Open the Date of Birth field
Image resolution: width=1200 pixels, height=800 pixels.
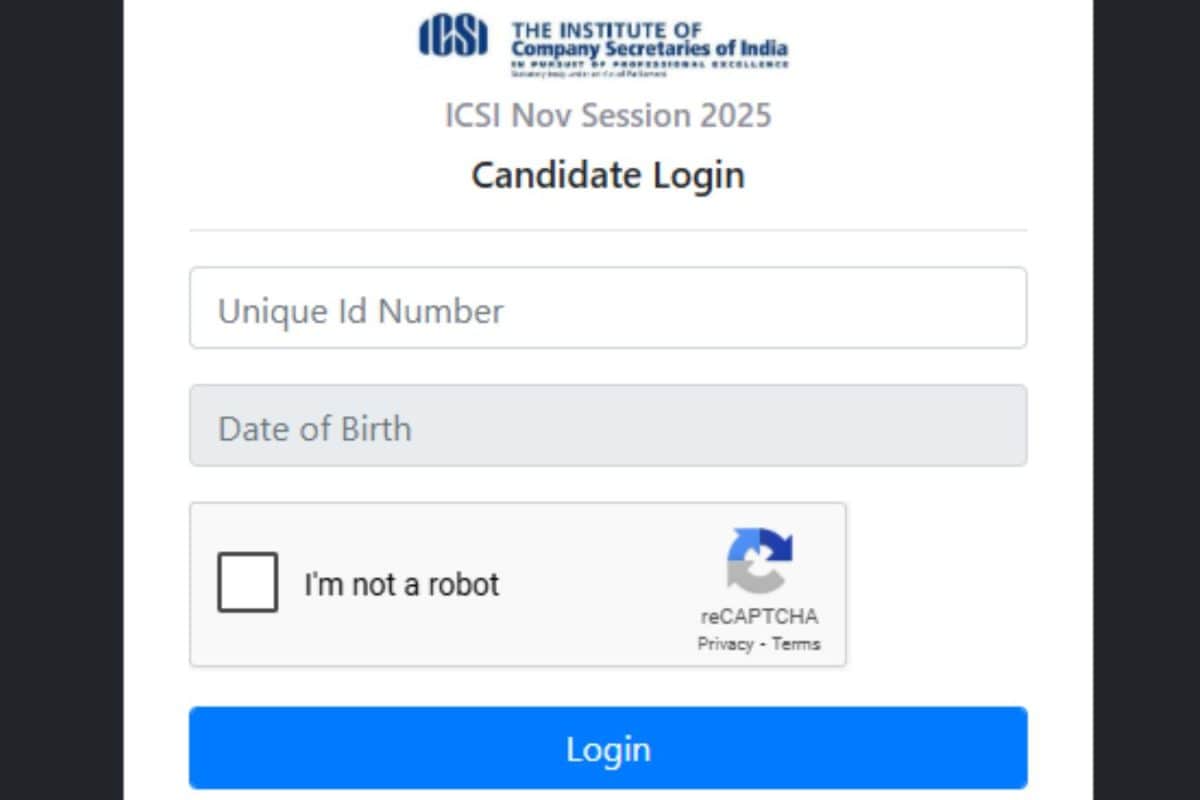(607, 426)
